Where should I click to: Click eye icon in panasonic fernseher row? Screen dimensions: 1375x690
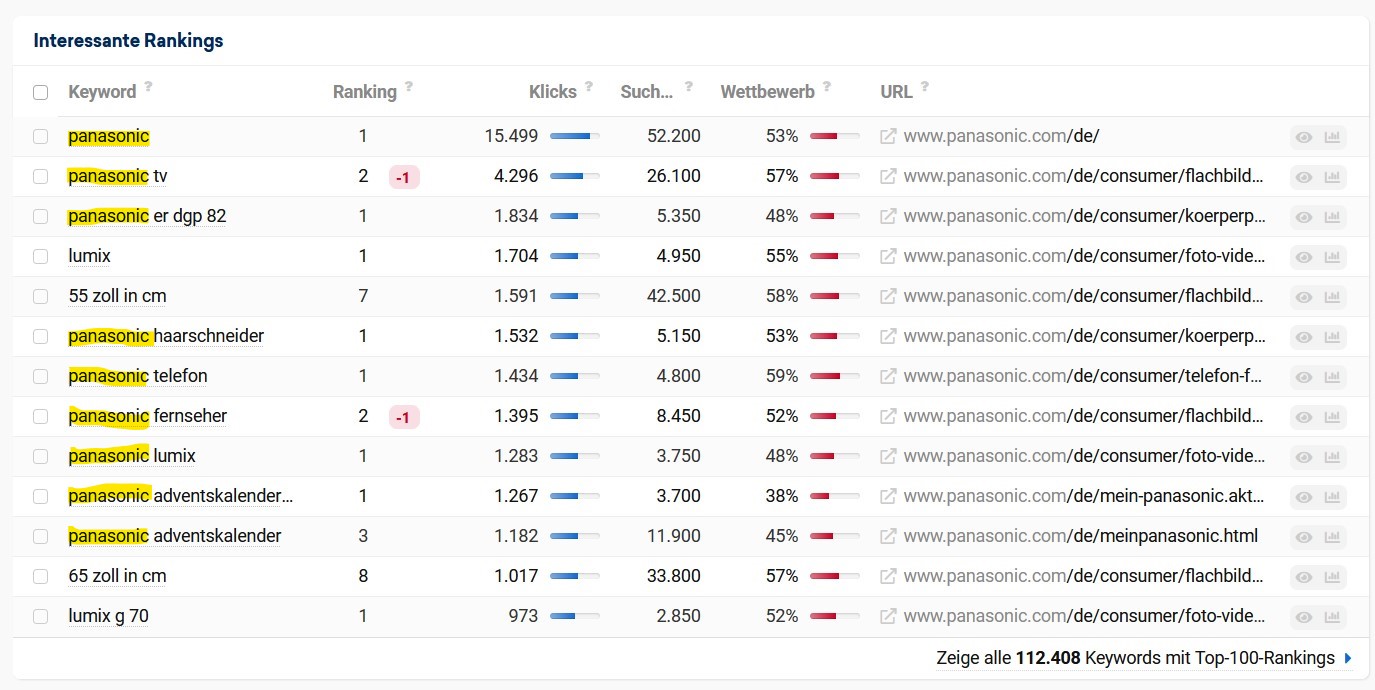click(1303, 417)
